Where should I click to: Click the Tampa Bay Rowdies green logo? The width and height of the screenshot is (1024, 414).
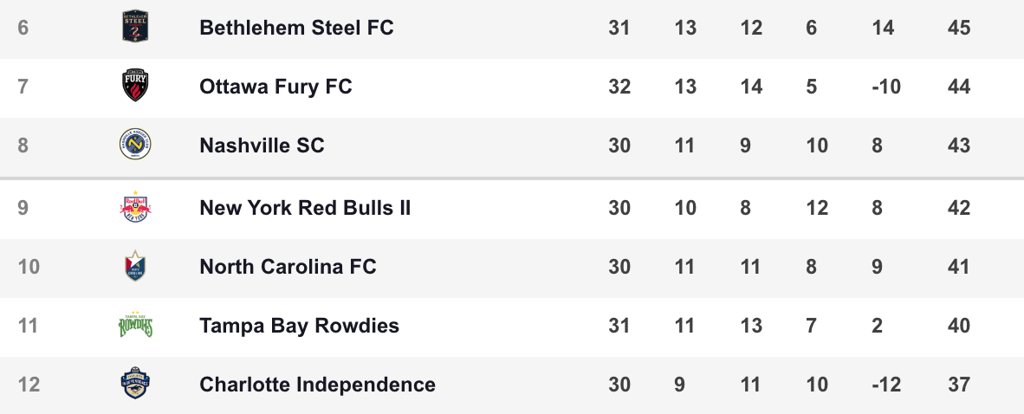click(x=135, y=325)
